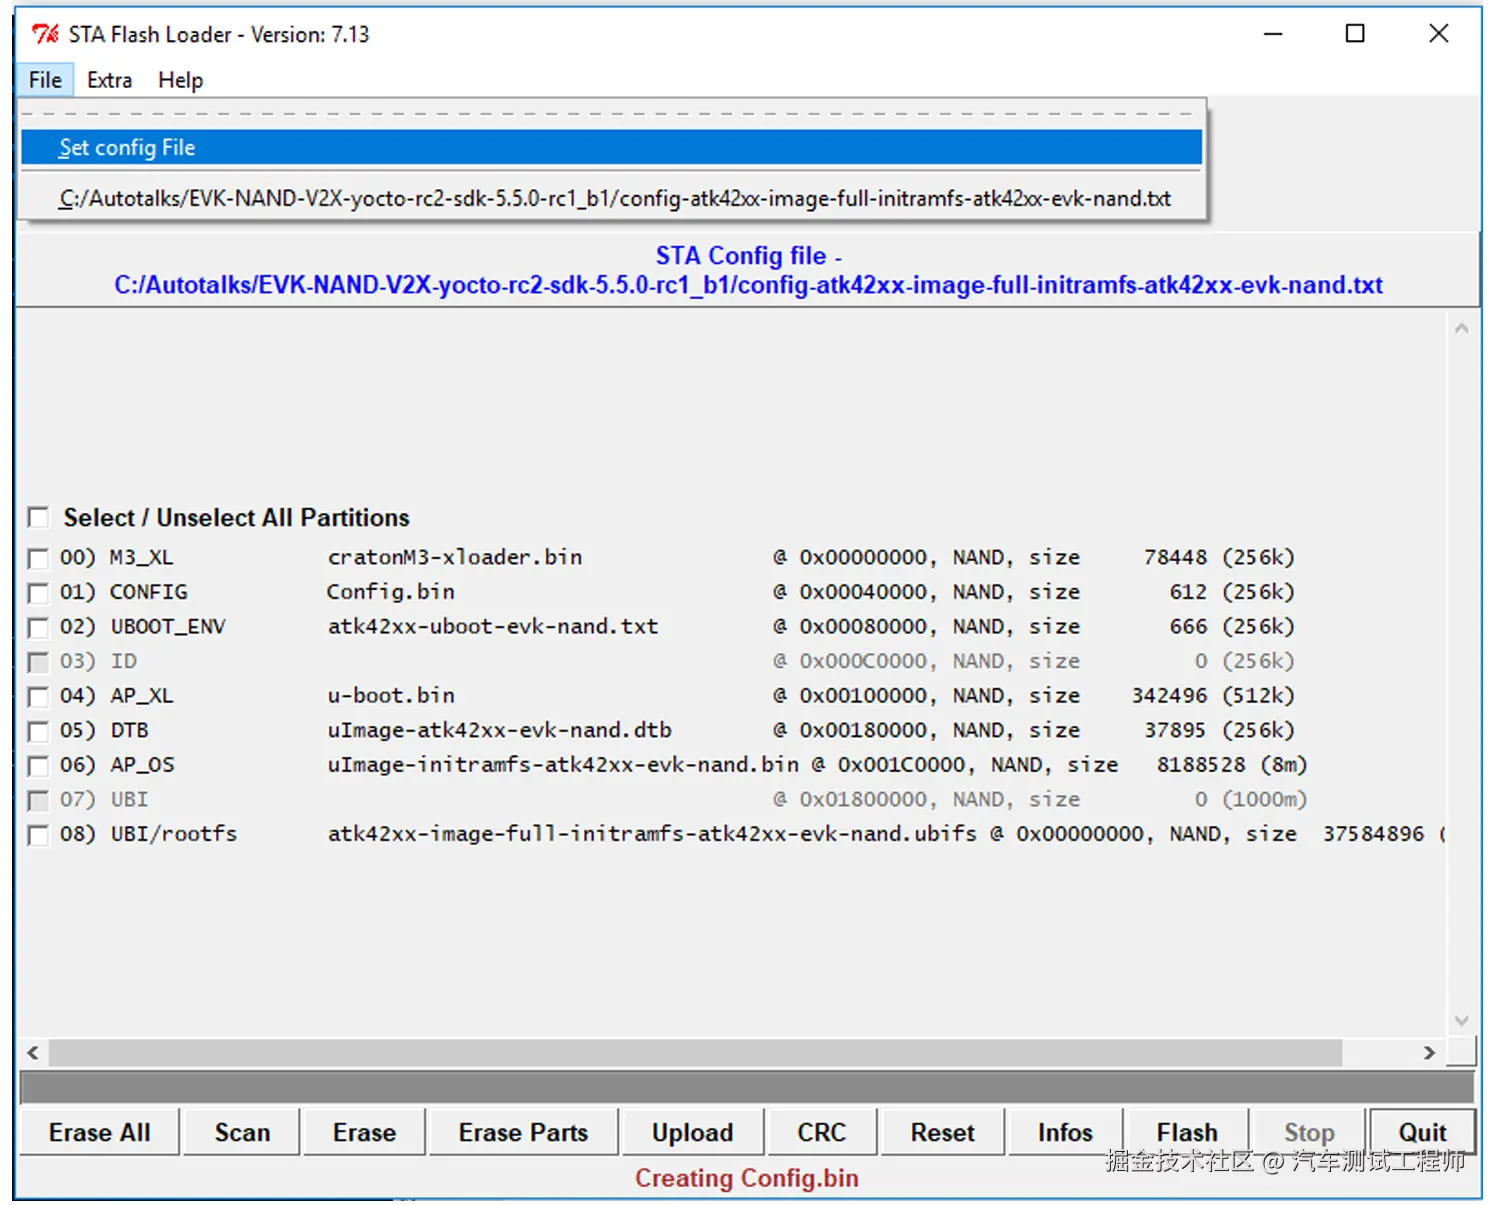Open the Extra menu
The width and height of the screenshot is (1496, 1205).
(x=109, y=80)
